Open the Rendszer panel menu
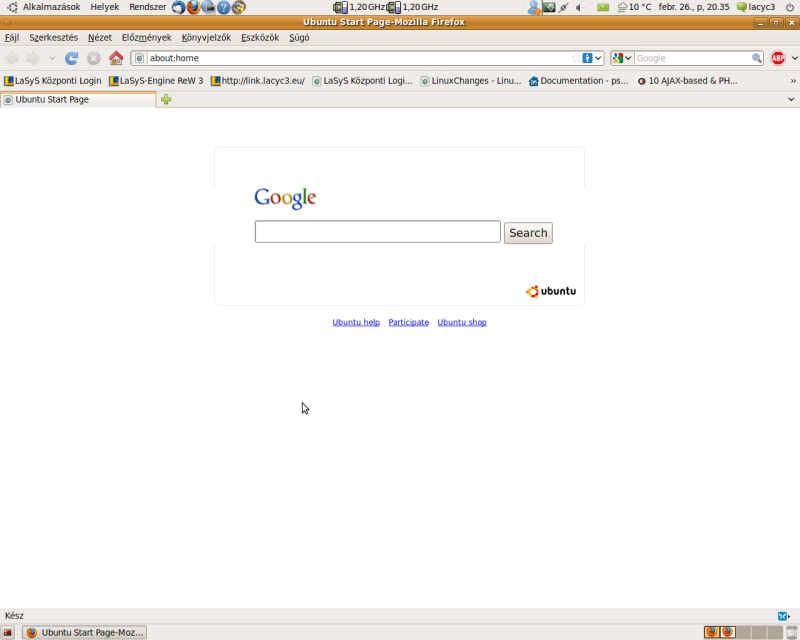800x640 pixels. point(147,7)
